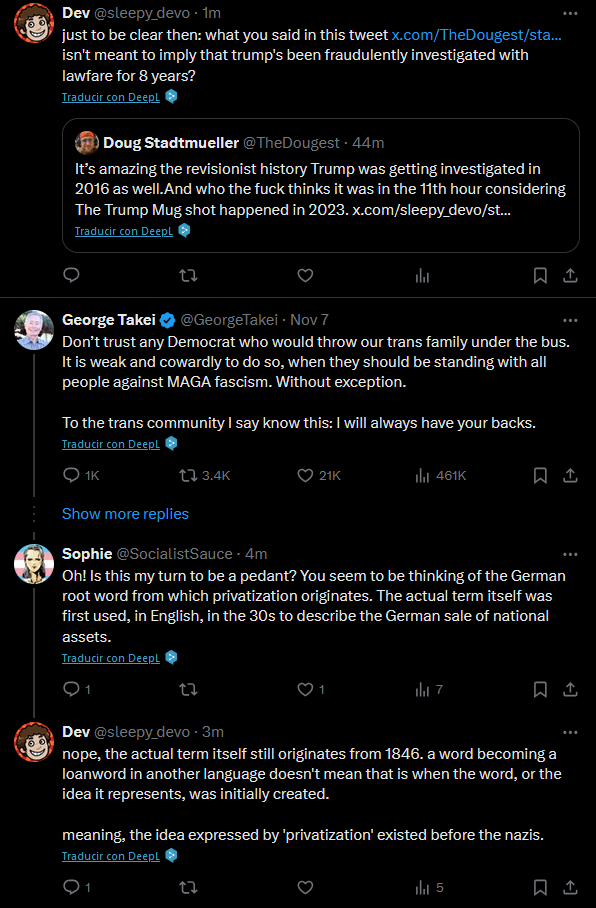596x908 pixels.
Task: Open the x.com/TheDougest link in Dev's tweet
Action: (x=476, y=35)
